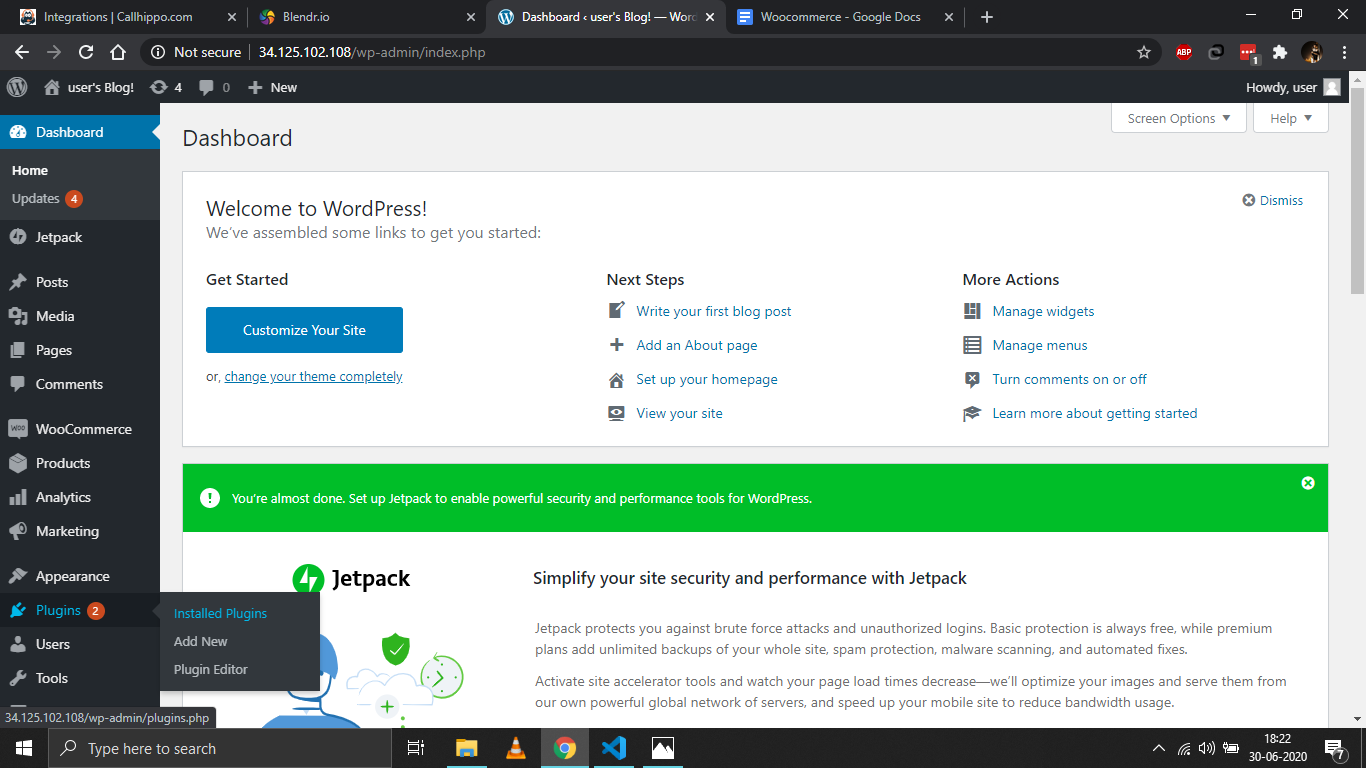The height and width of the screenshot is (768, 1366).
Task: Click the Products box icon
Action: coord(17,463)
